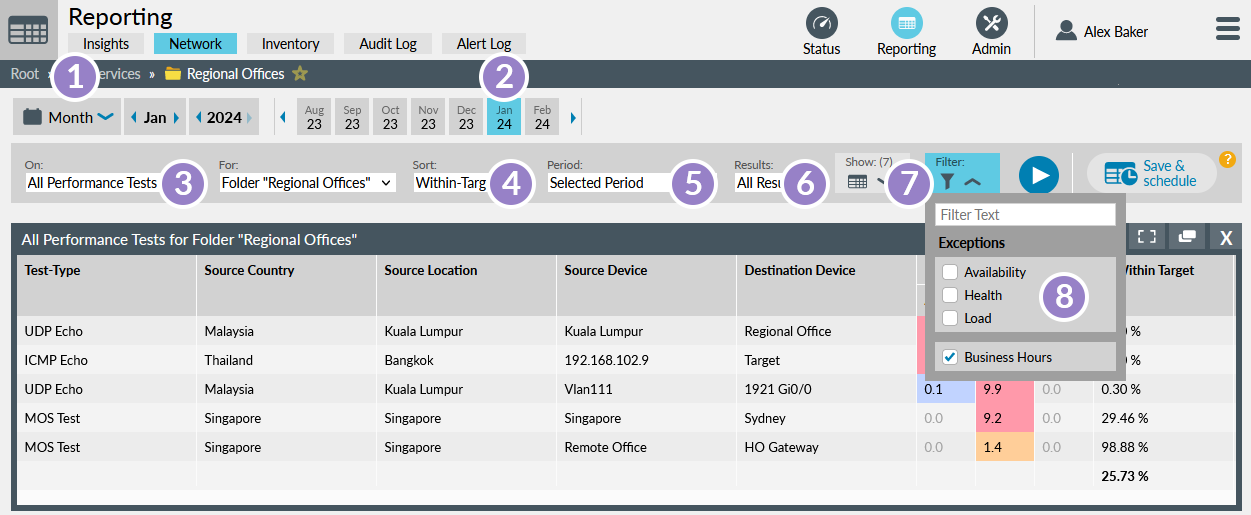
Task: Open the For Folder "Regional Offices" dropdown
Action: [x=307, y=183]
